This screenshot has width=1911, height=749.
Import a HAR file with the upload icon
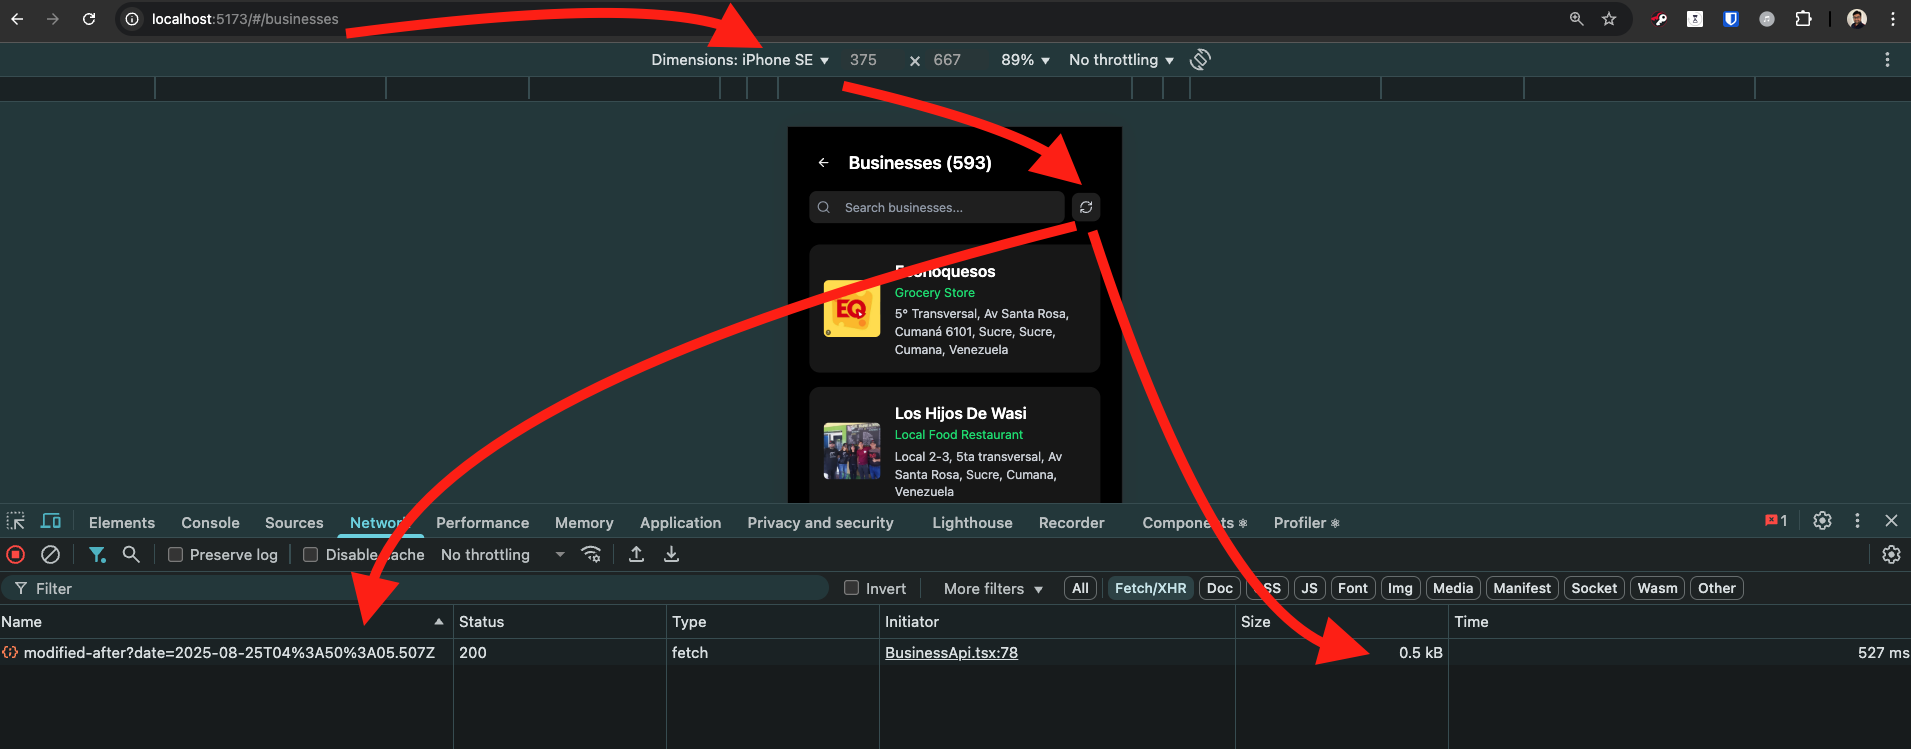636,554
